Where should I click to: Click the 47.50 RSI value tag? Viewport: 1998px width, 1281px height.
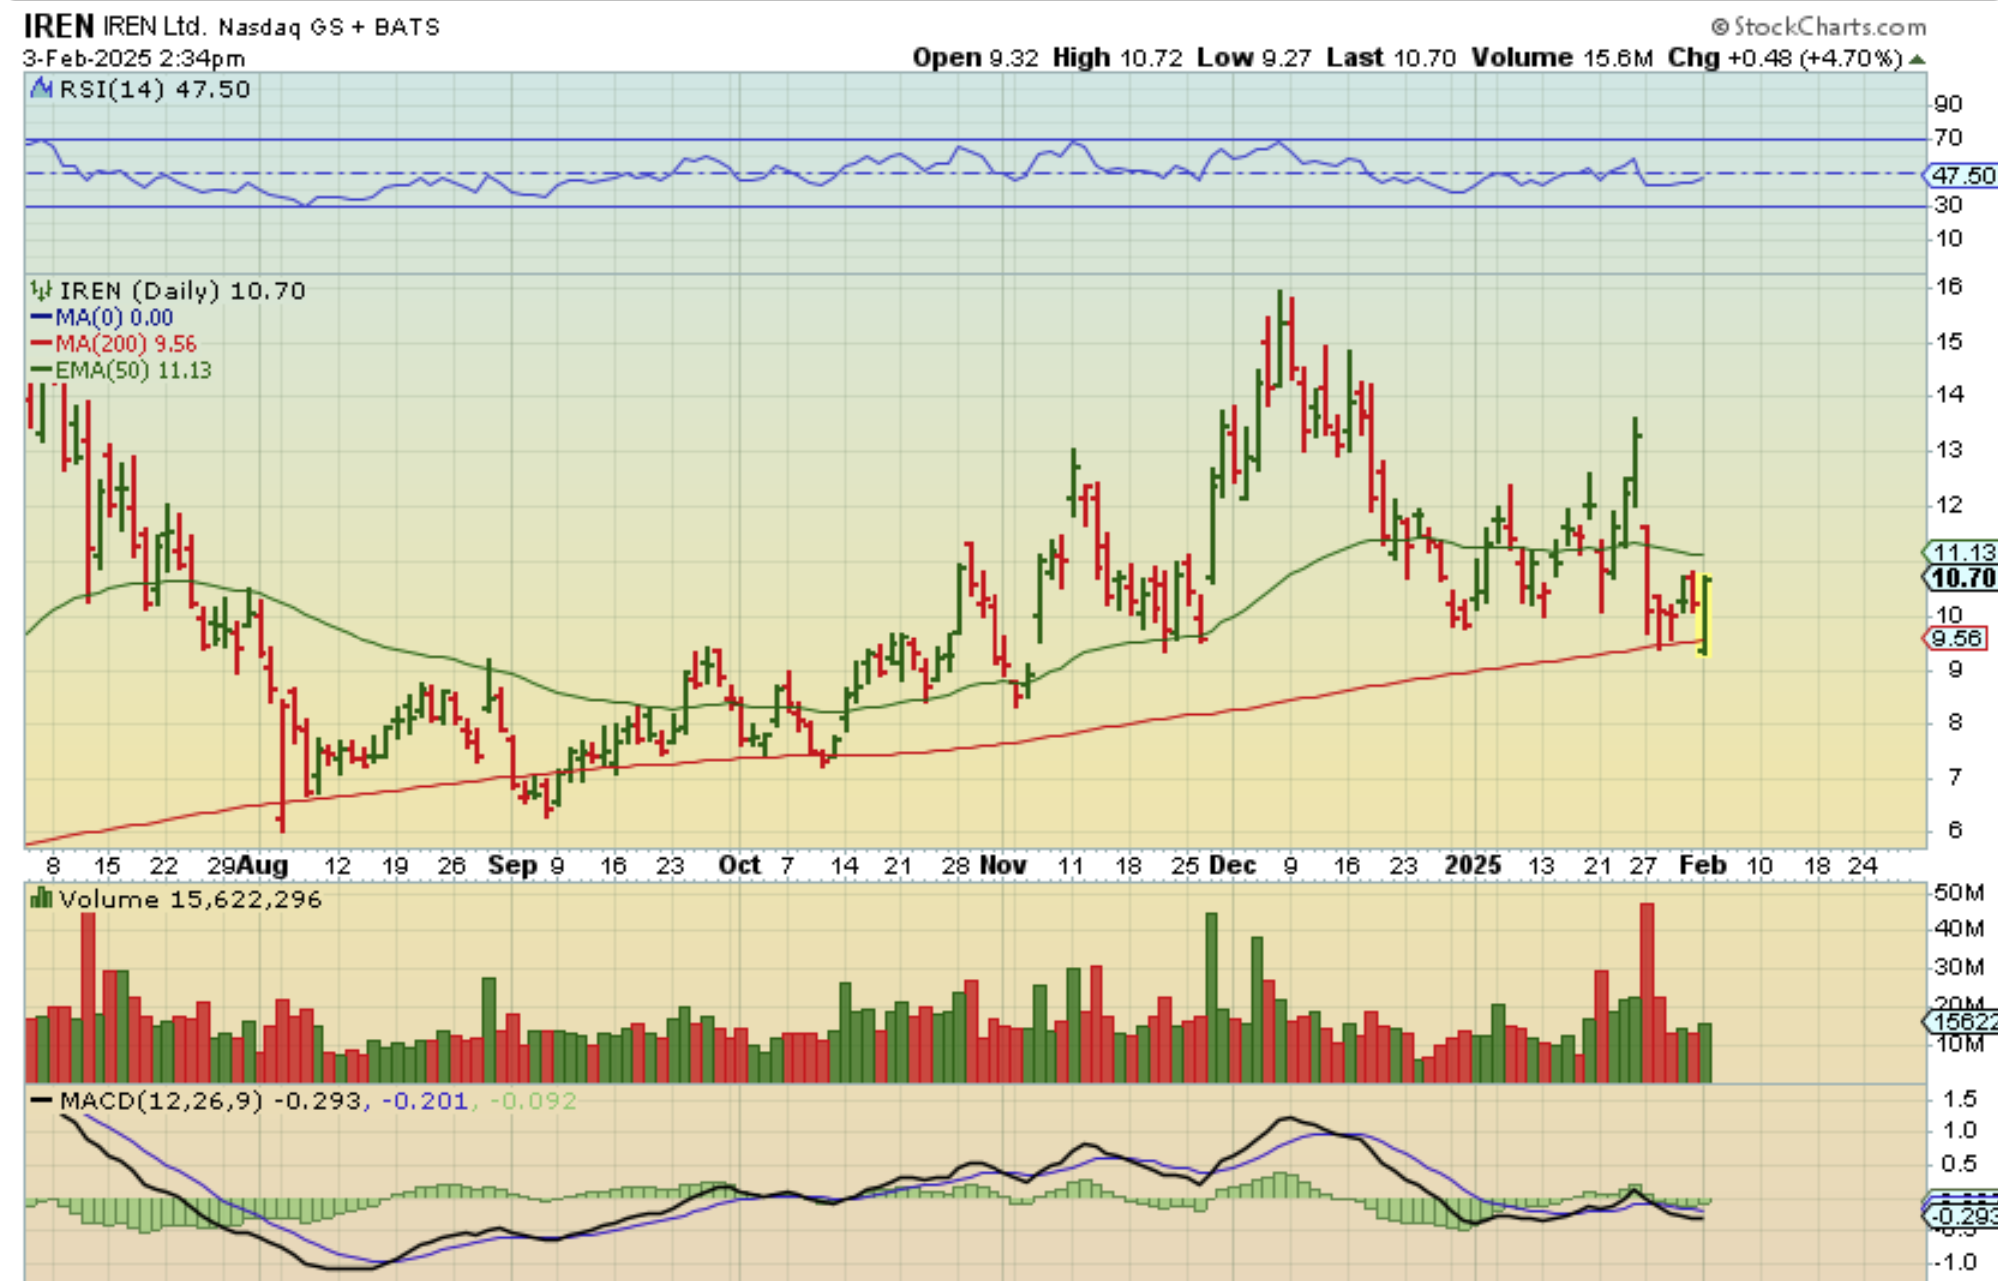tap(1962, 176)
